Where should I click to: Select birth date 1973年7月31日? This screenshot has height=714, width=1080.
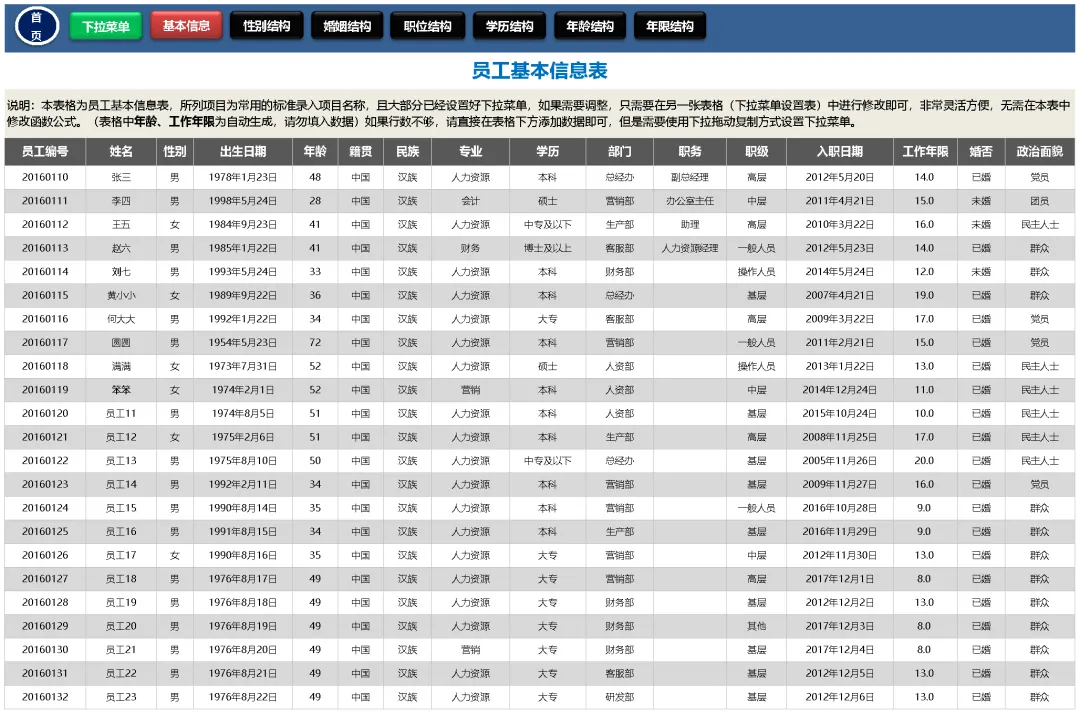243,366
